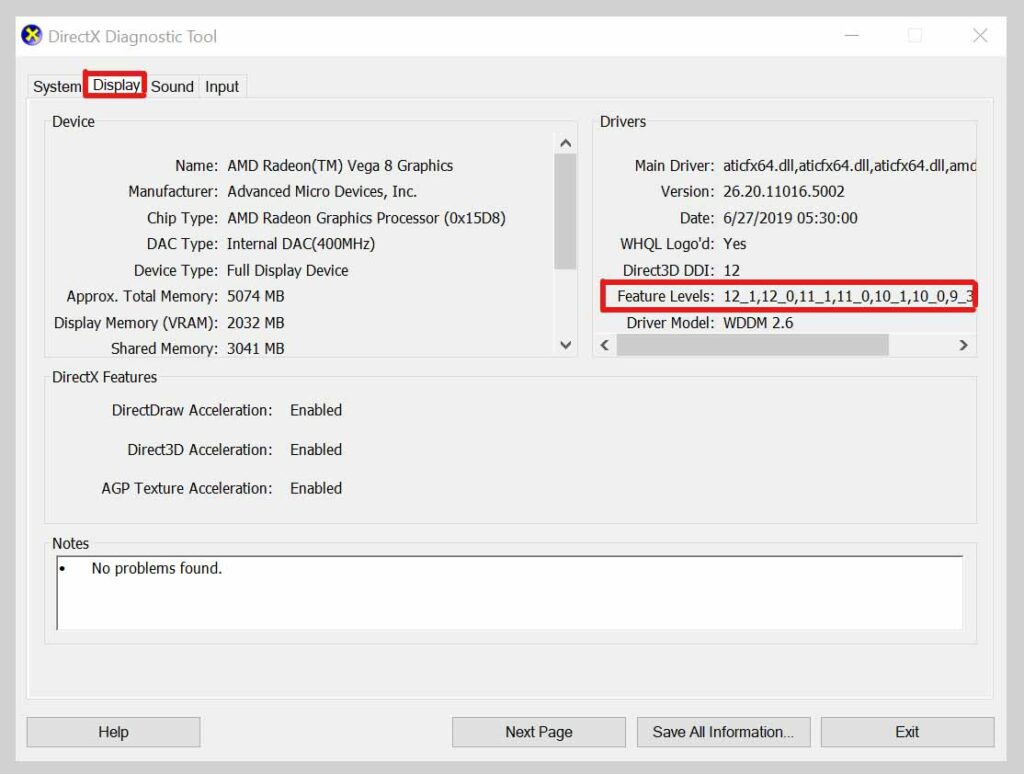Open the Input tab

click(222, 86)
